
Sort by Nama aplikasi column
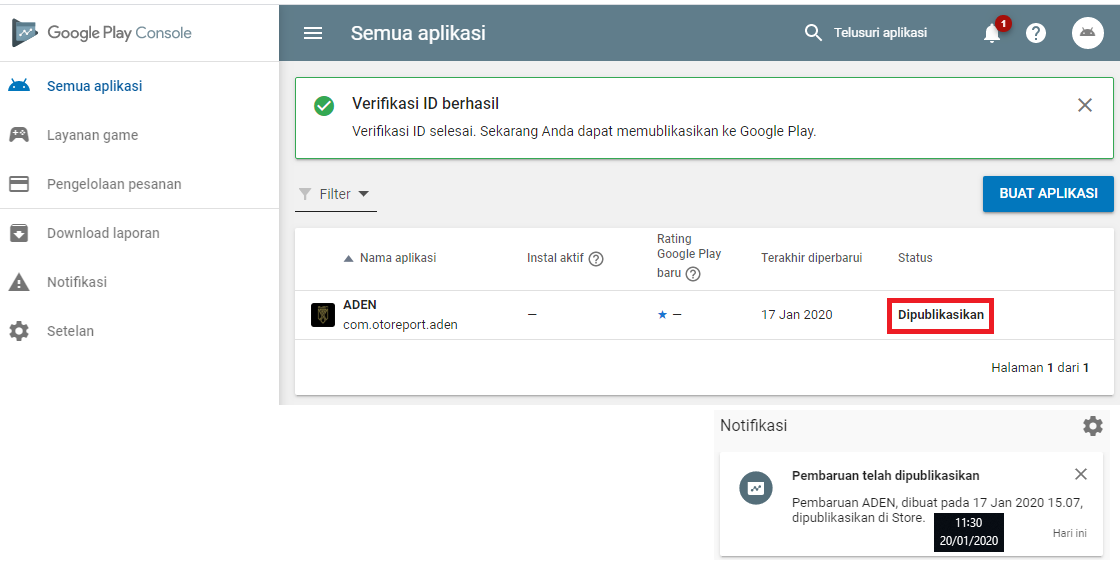click(390, 258)
